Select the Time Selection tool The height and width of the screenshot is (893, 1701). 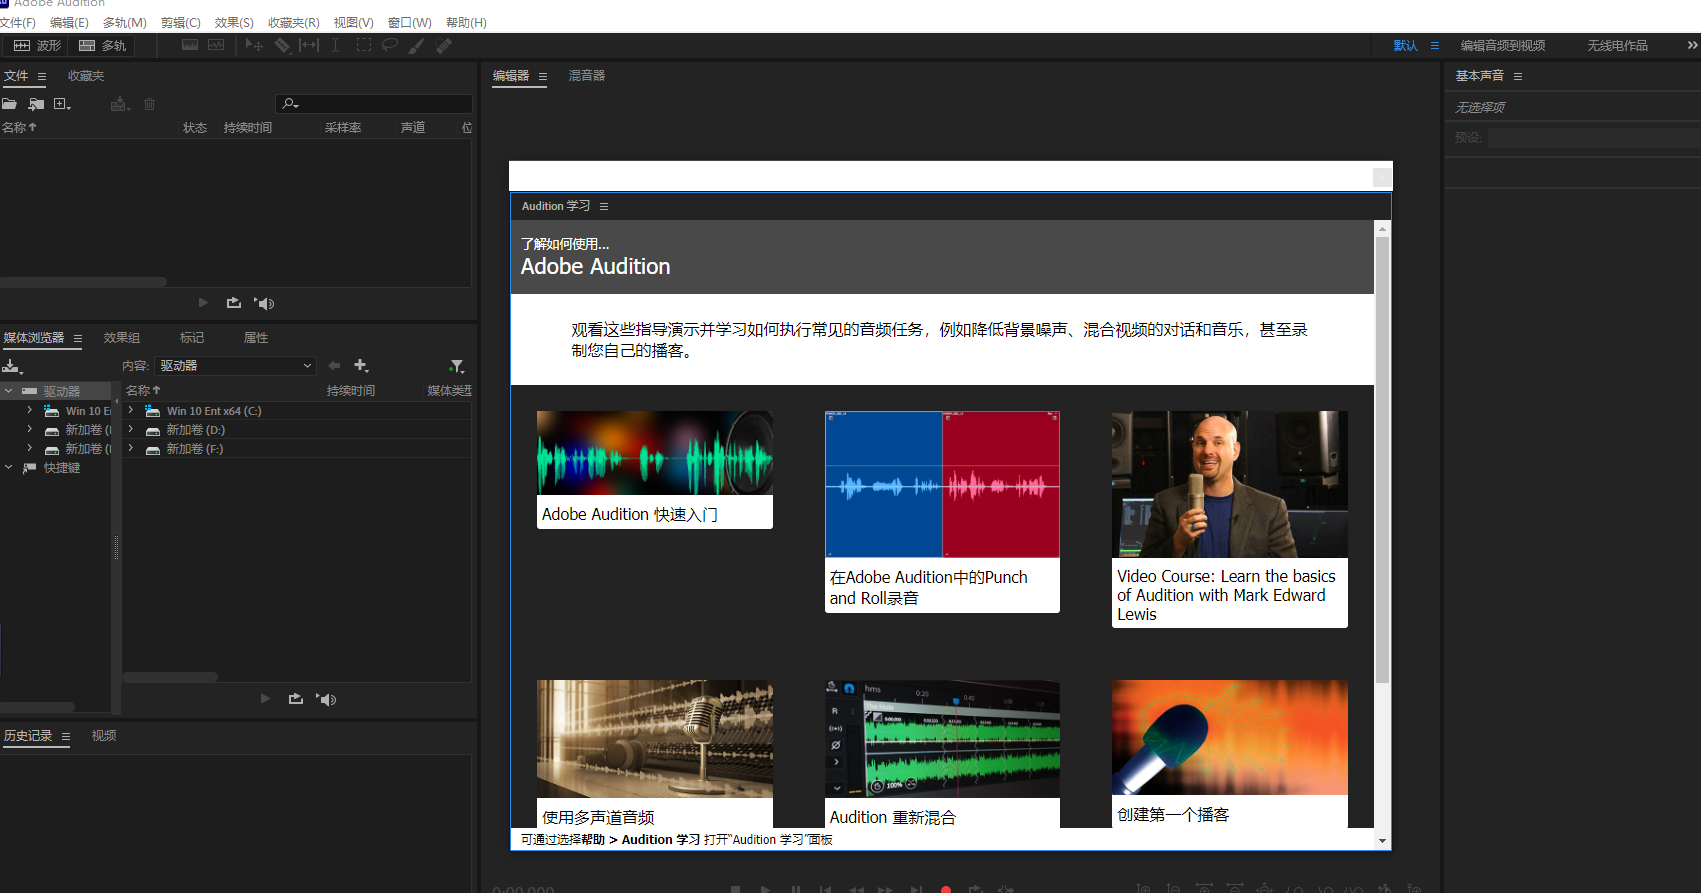click(335, 45)
